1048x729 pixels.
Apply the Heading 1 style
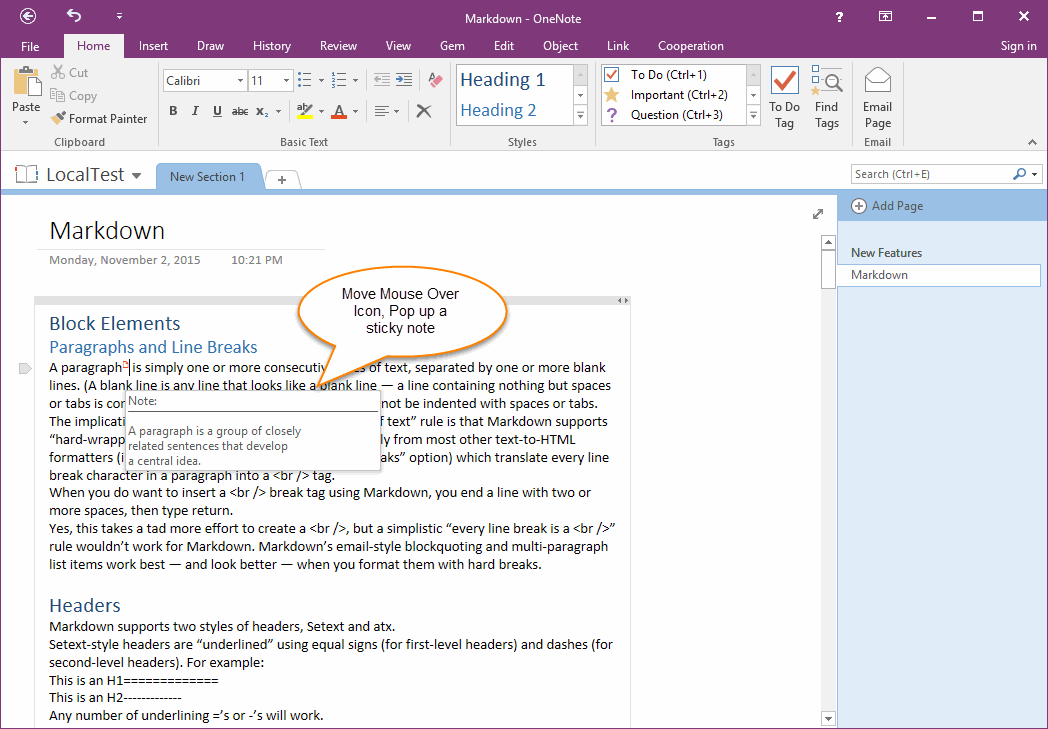point(515,80)
